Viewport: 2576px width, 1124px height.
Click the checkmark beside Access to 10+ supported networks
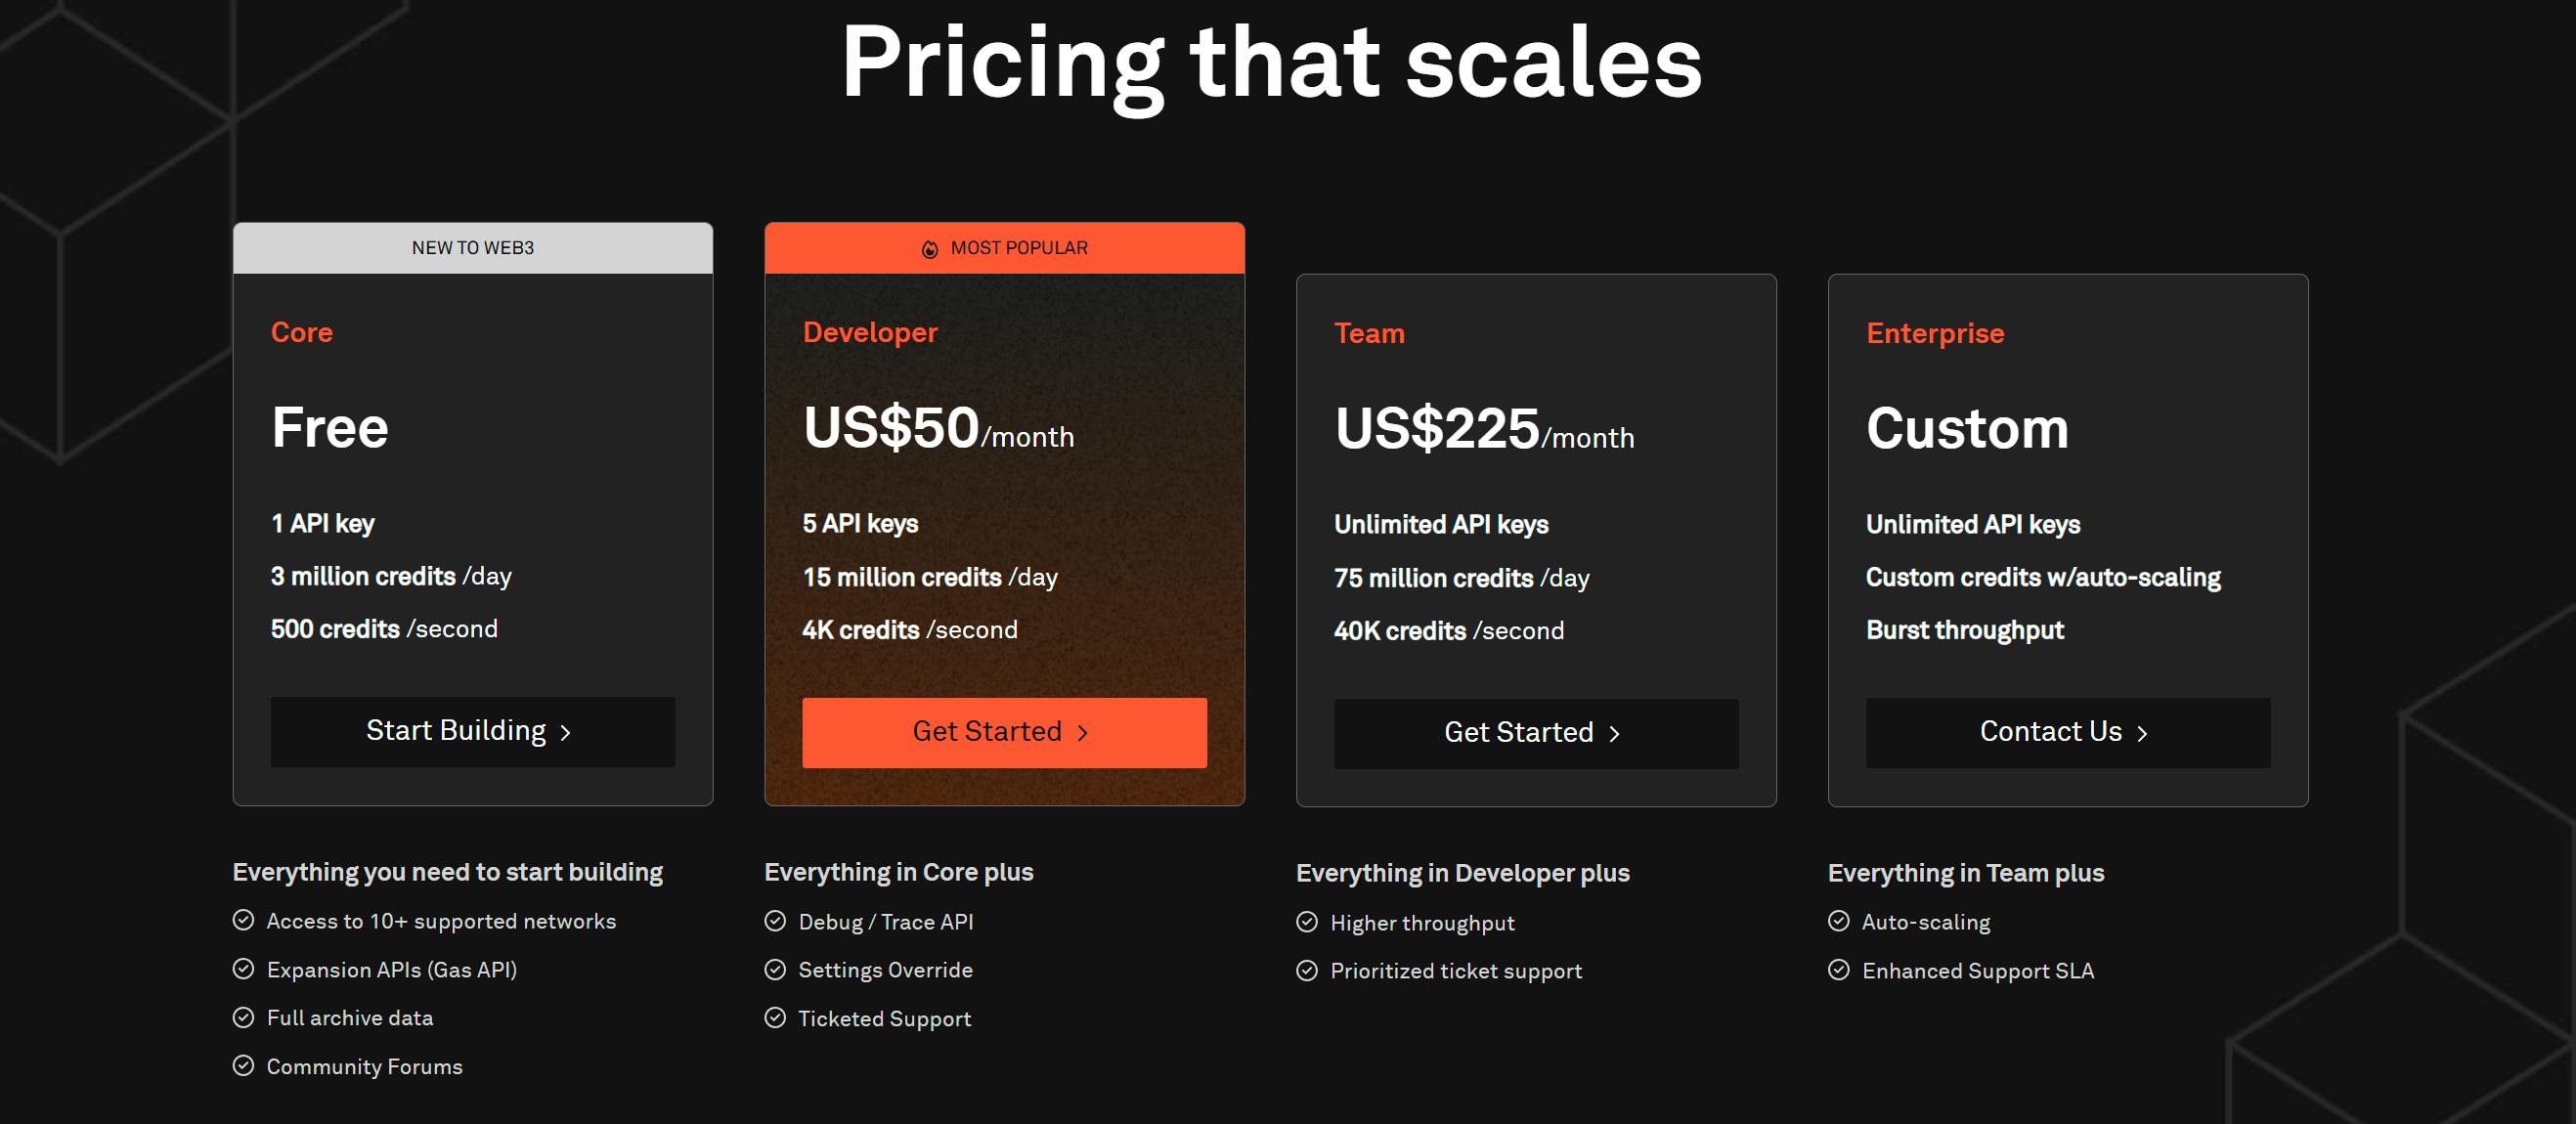[245, 920]
